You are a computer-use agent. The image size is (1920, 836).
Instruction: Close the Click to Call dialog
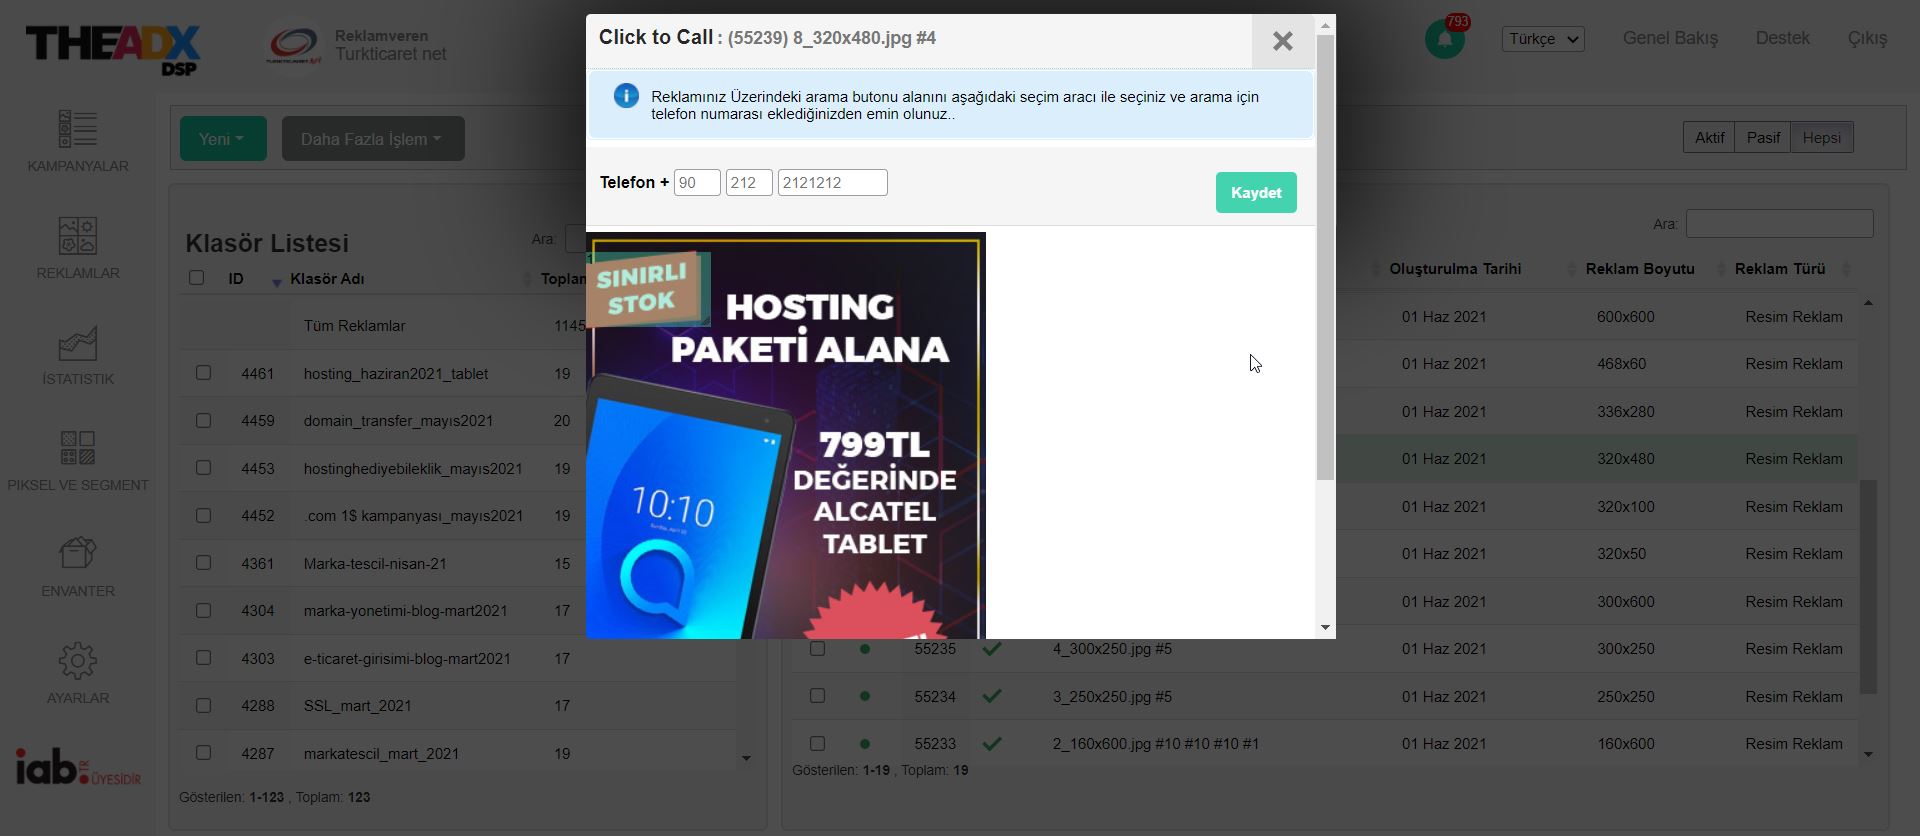click(x=1282, y=41)
